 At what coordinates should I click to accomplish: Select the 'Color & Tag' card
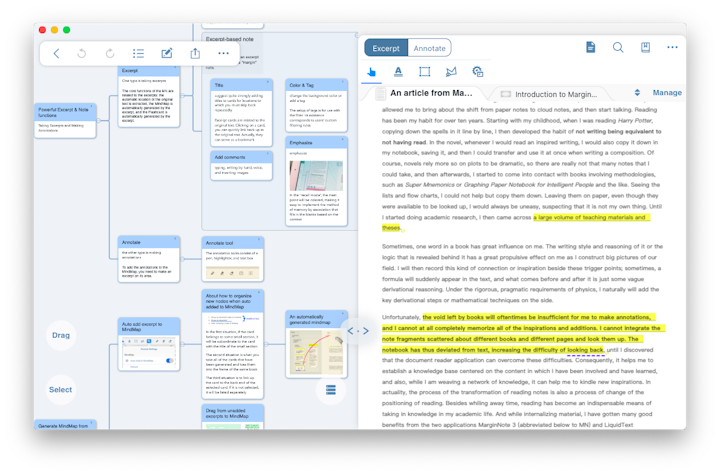316,105
